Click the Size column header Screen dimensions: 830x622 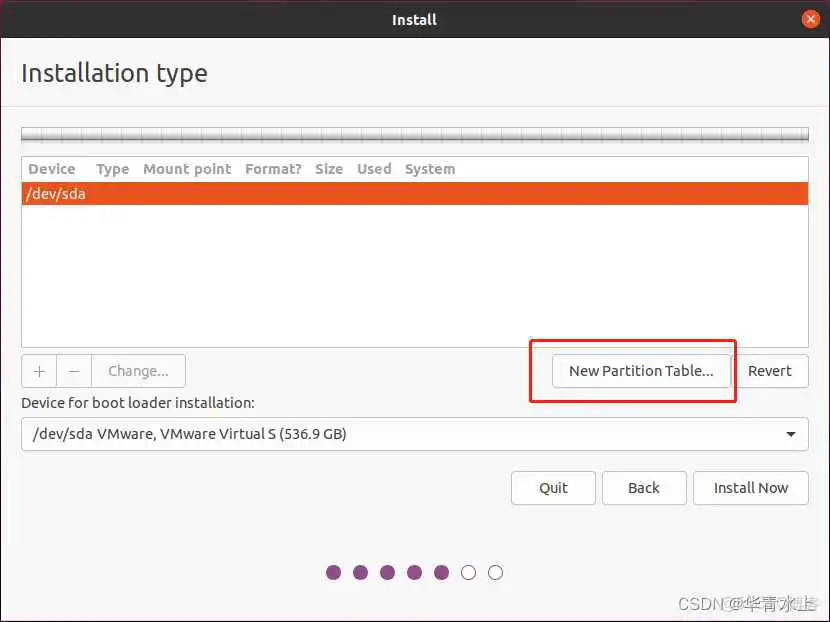pyautogui.click(x=329, y=169)
